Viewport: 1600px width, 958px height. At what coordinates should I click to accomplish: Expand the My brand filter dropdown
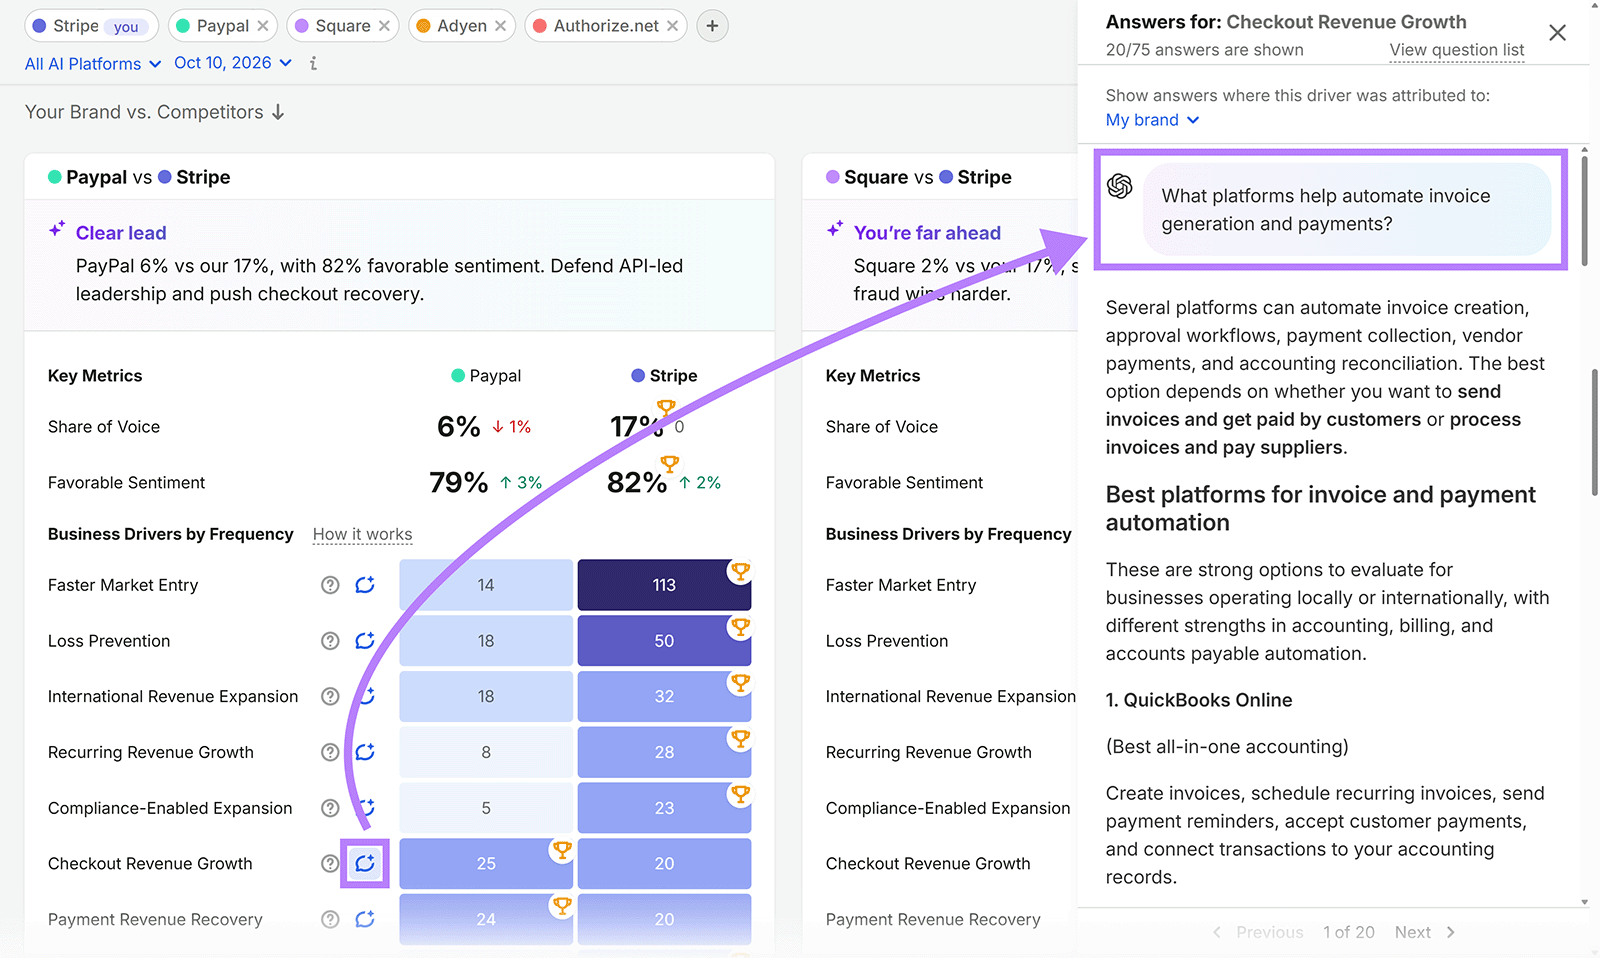pos(1152,120)
